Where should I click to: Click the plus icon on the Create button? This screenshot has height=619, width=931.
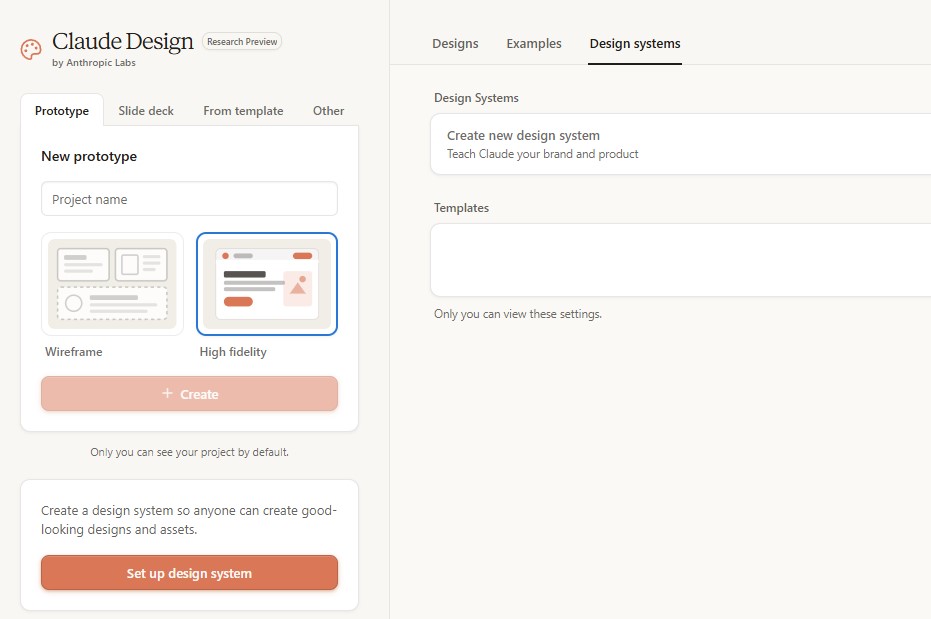coord(167,393)
